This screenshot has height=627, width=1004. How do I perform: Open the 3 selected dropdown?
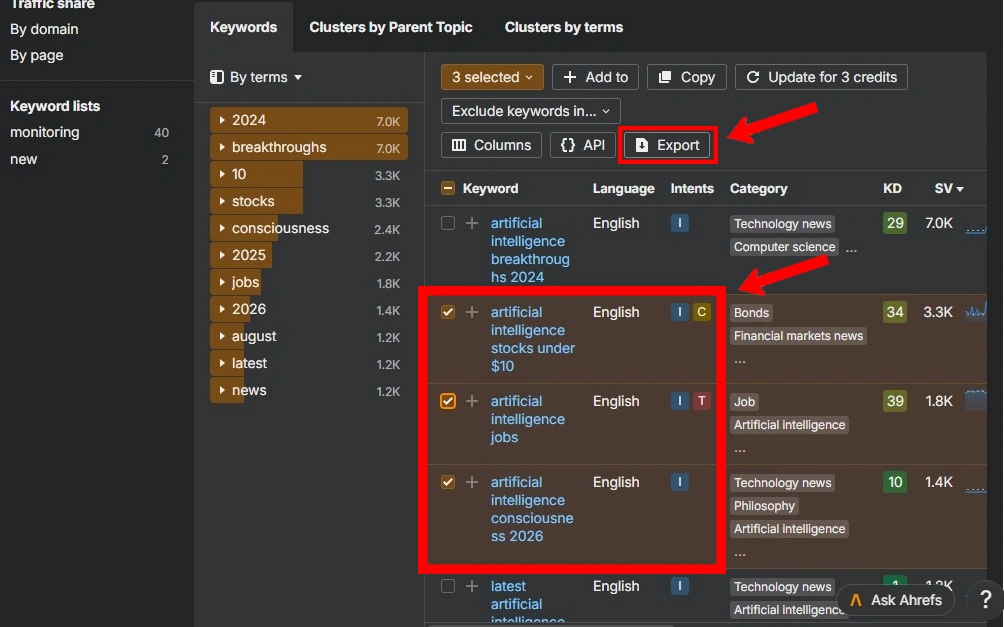coord(492,77)
